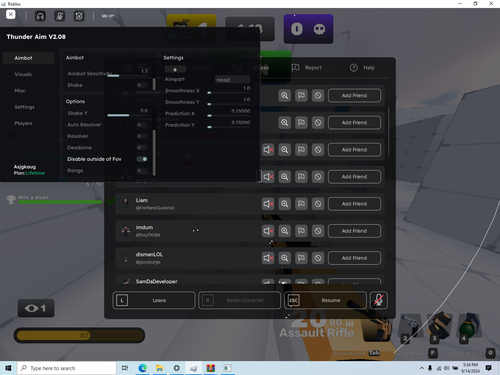Click the Windows search box
The image size is (500, 375).
pyautogui.click(x=67, y=368)
